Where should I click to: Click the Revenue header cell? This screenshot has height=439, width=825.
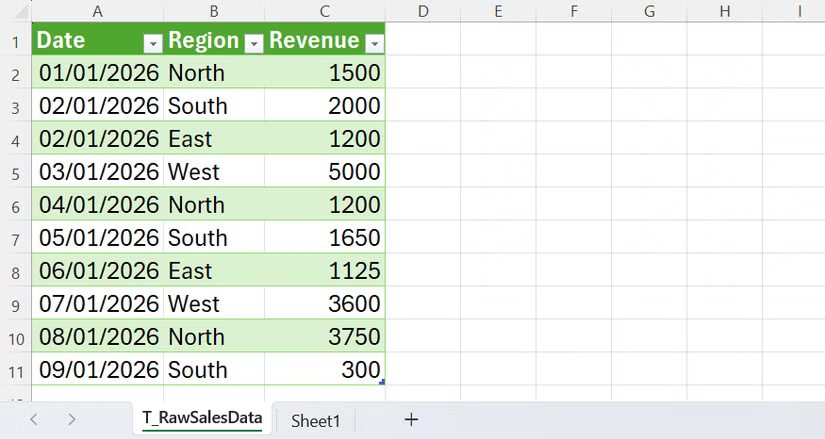coord(325,39)
